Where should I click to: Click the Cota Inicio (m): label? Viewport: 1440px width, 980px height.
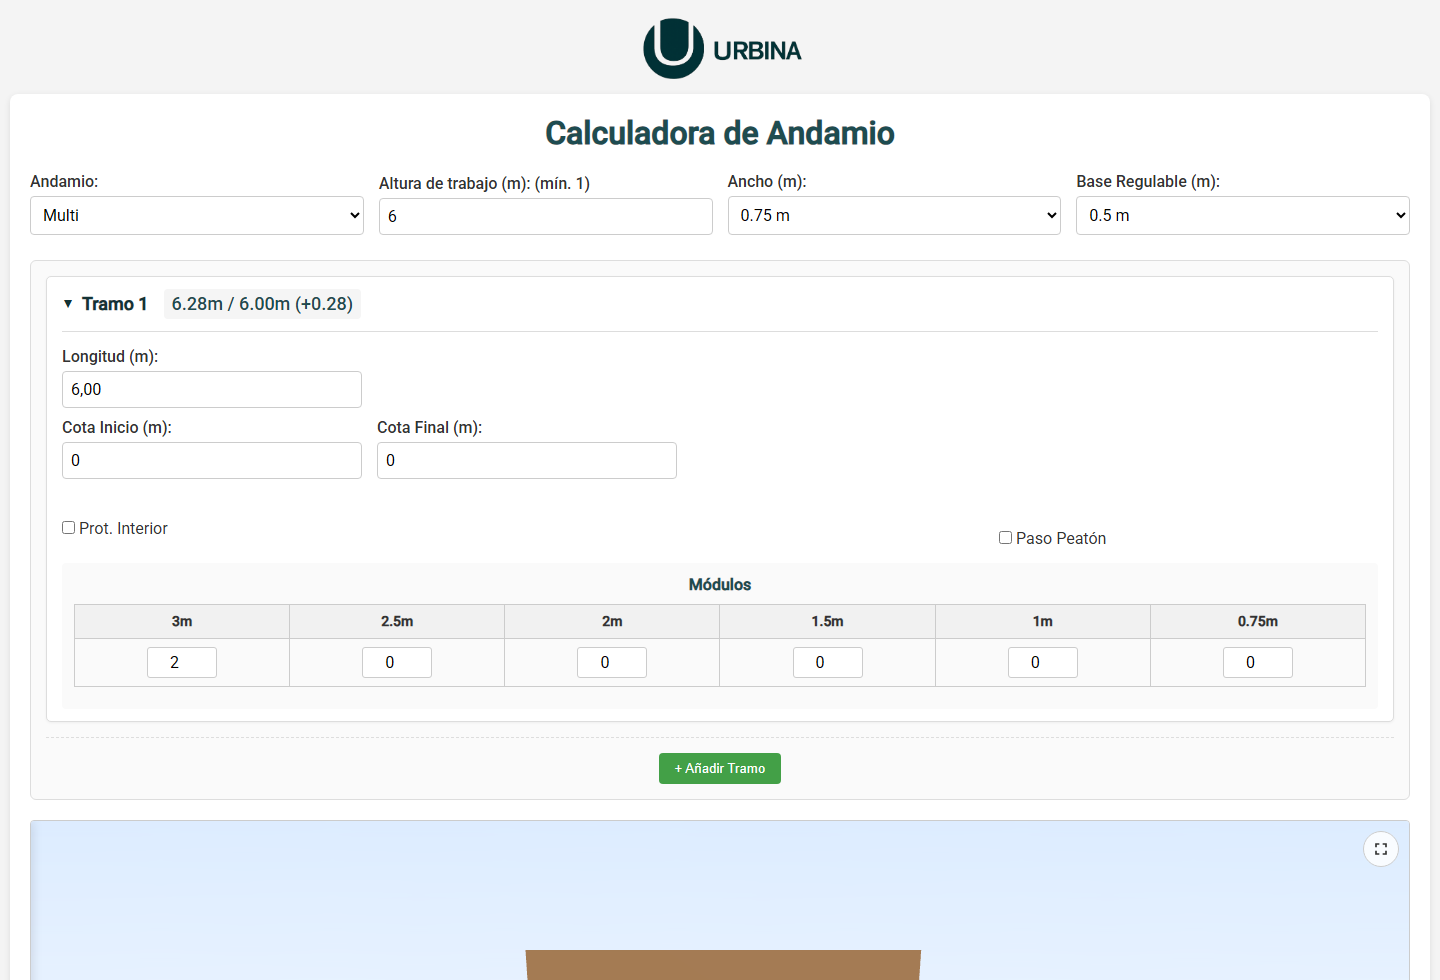[x=117, y=428]
